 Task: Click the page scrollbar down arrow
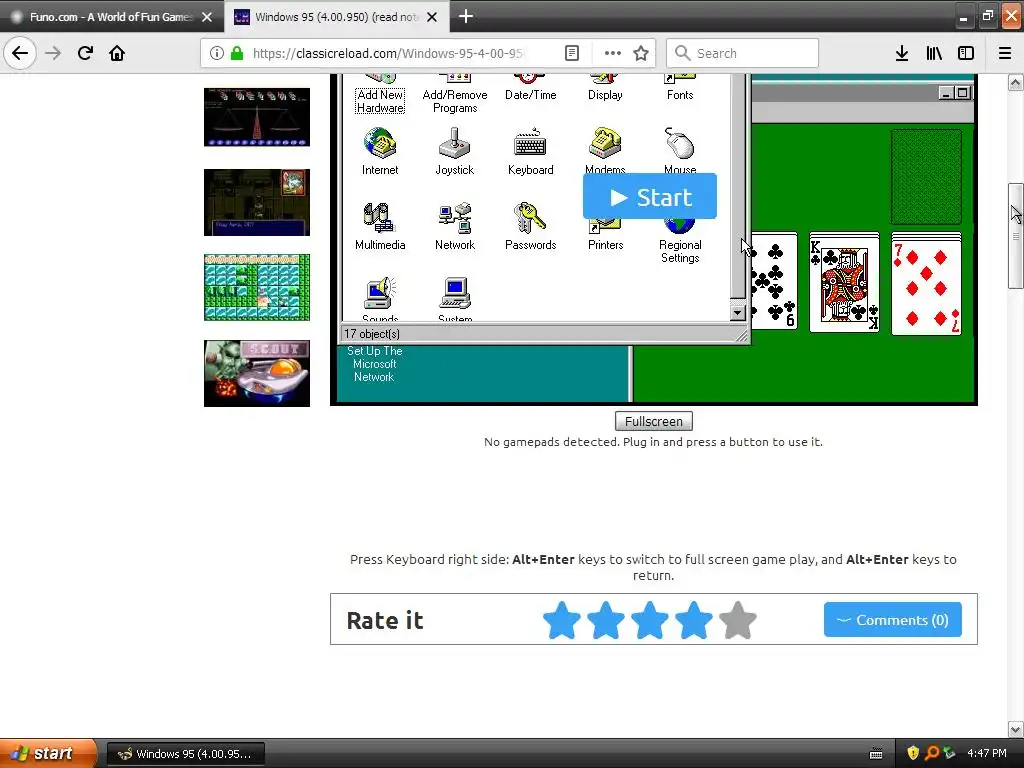(x=1016, y=729)
